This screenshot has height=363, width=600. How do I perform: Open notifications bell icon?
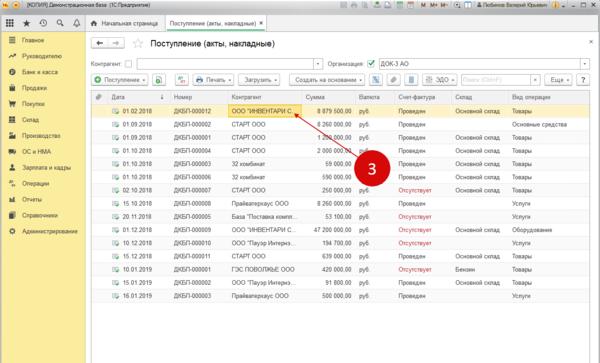coord(77,23)
